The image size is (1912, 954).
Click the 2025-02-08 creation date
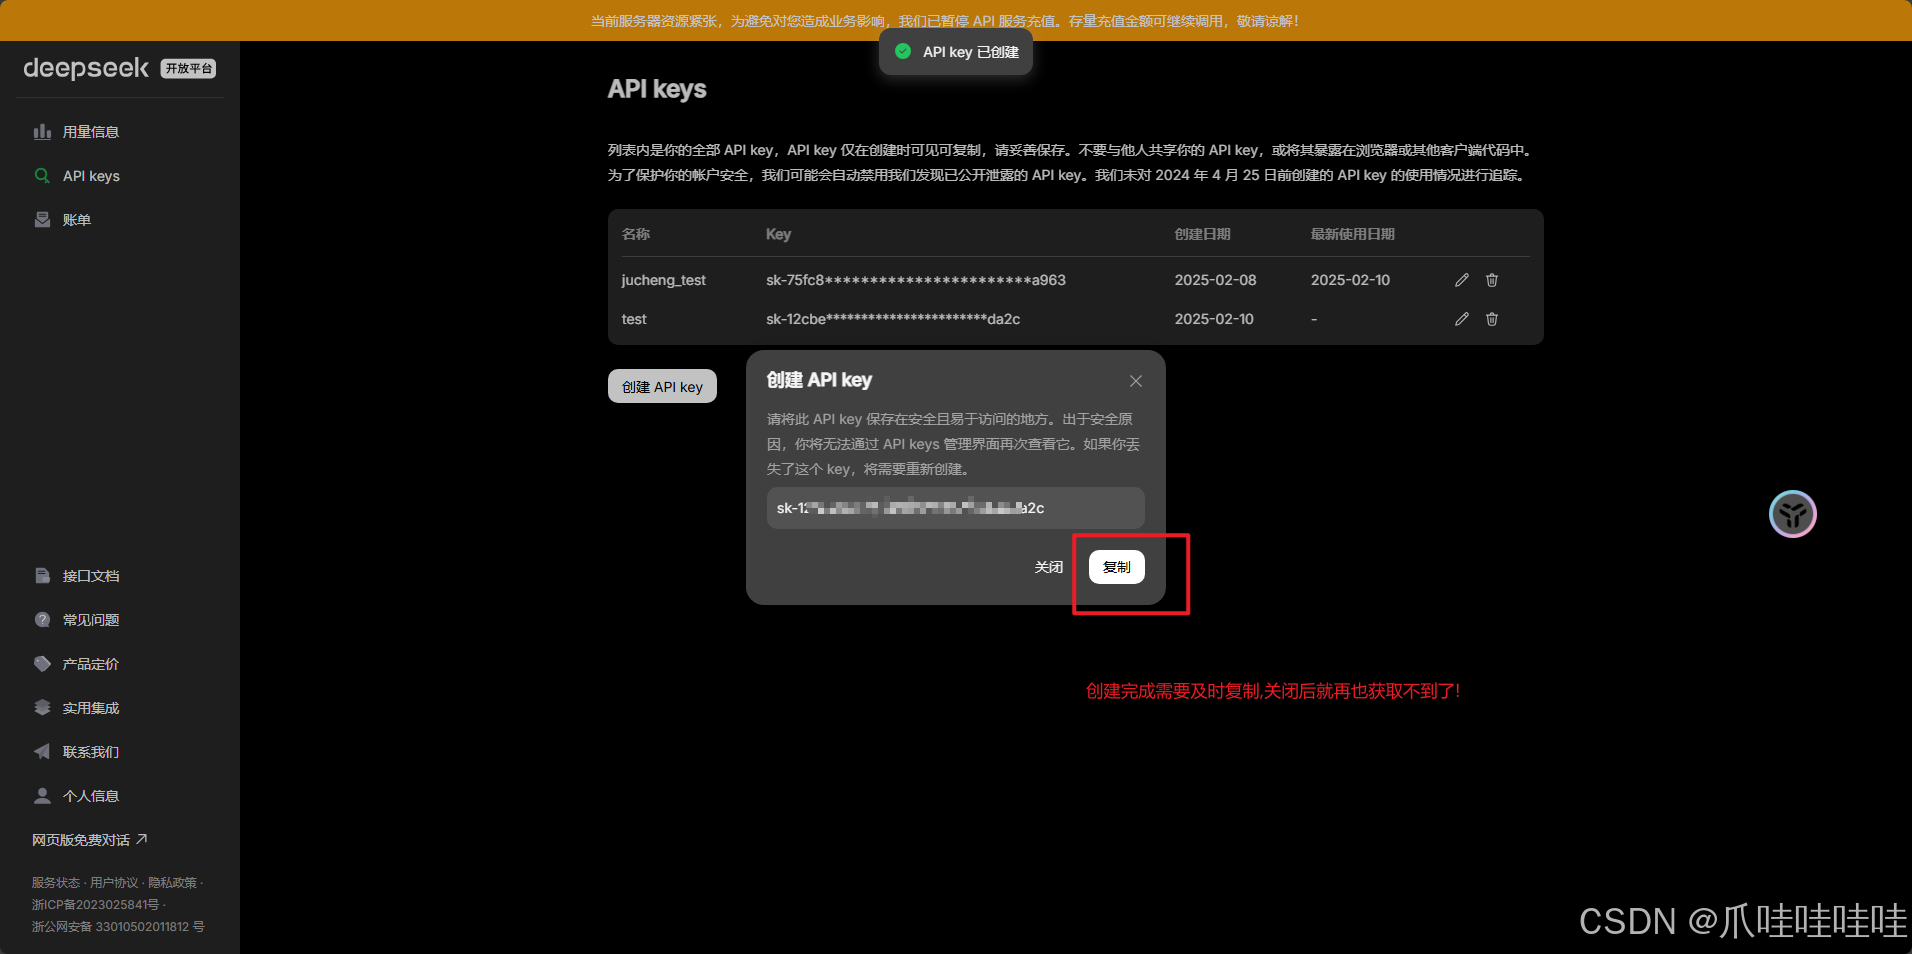click(x=1215, y=280)
